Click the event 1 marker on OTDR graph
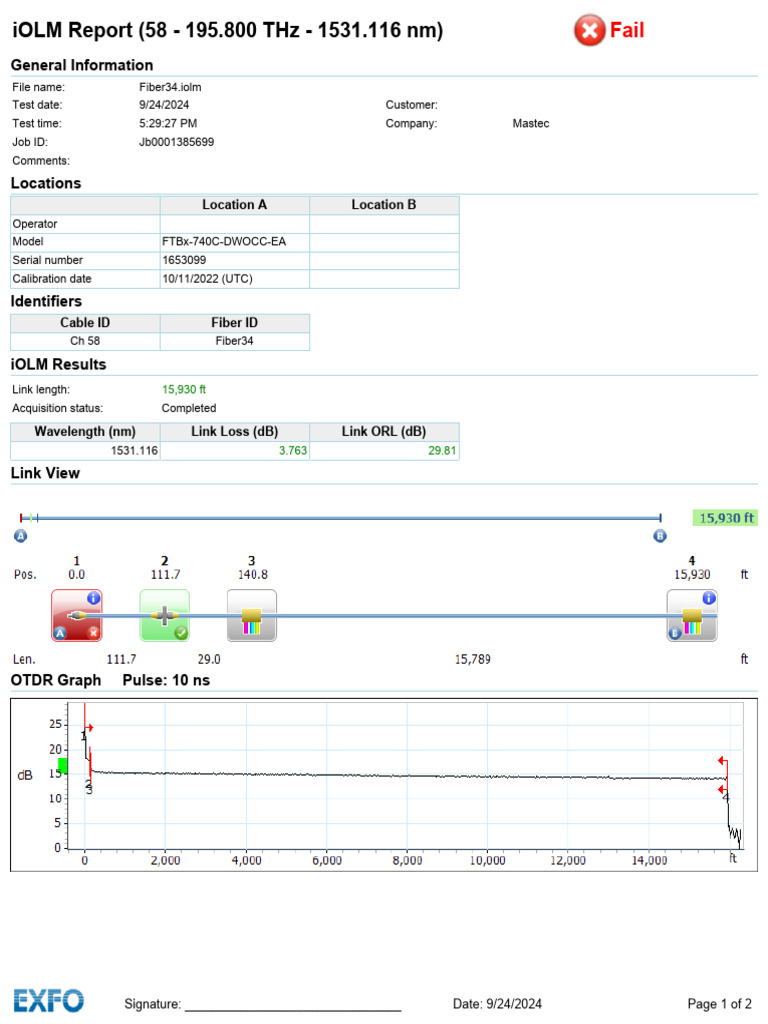768x1024 pixels. [84, 736]
